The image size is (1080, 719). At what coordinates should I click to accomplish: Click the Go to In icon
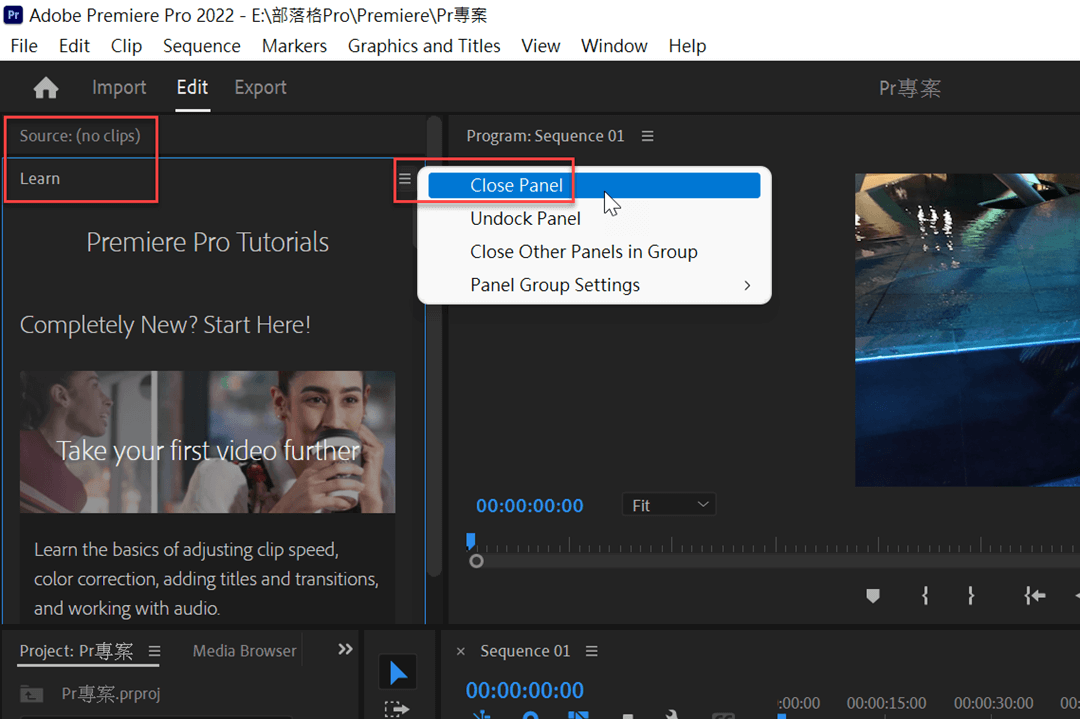[x=1034, y=596]
